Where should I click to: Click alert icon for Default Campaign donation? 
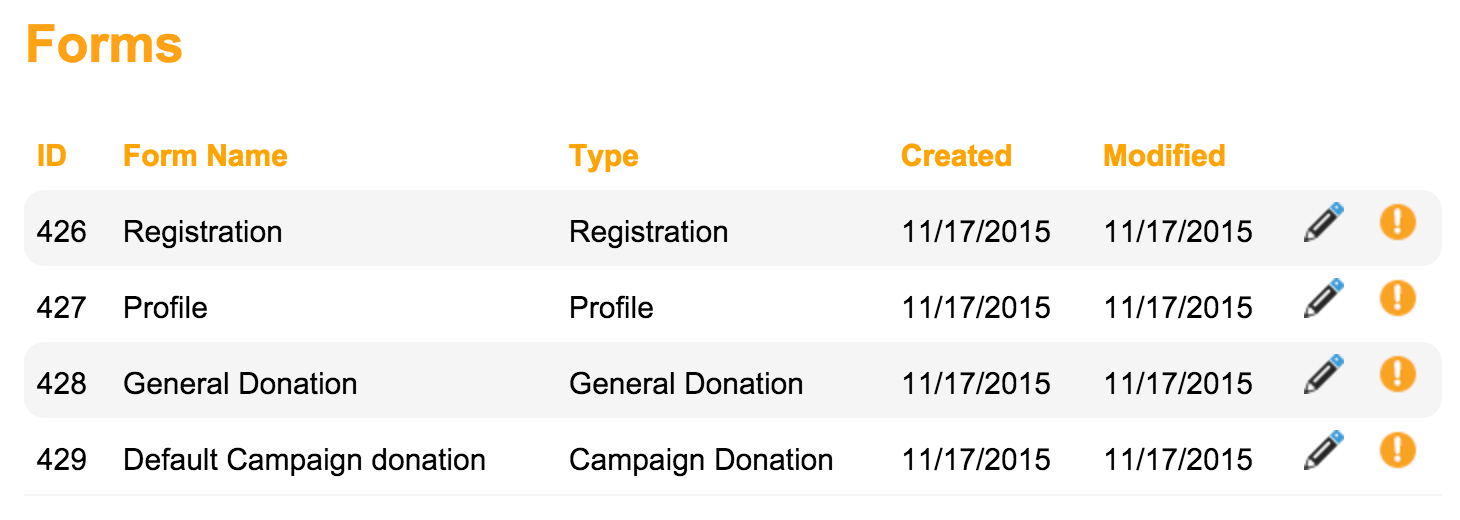click(x=1398, y=450)
